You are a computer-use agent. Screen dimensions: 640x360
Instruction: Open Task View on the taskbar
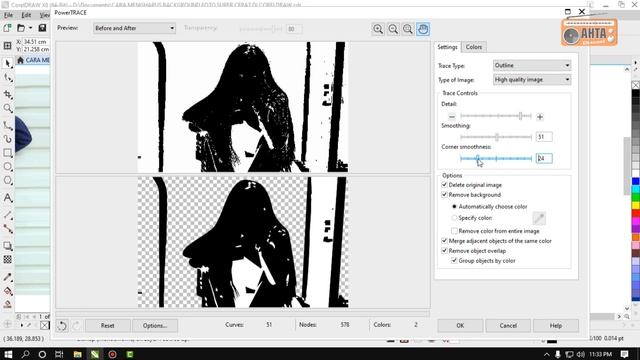coord(59,354)
